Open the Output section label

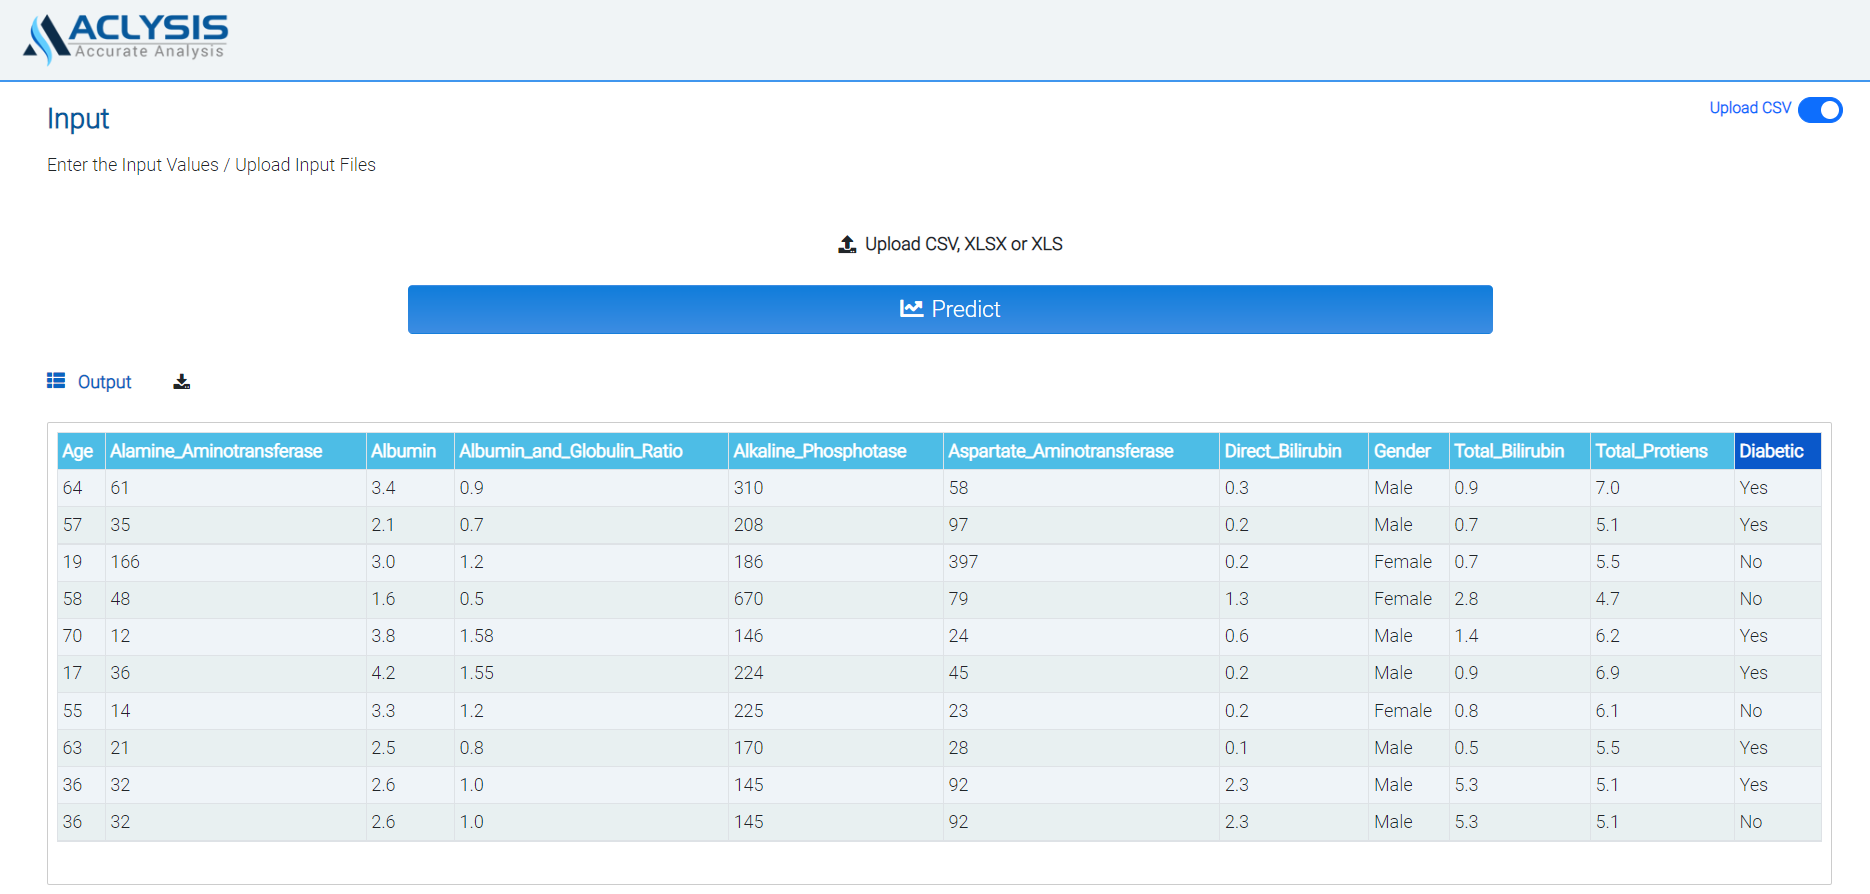(x=104, y=382)
